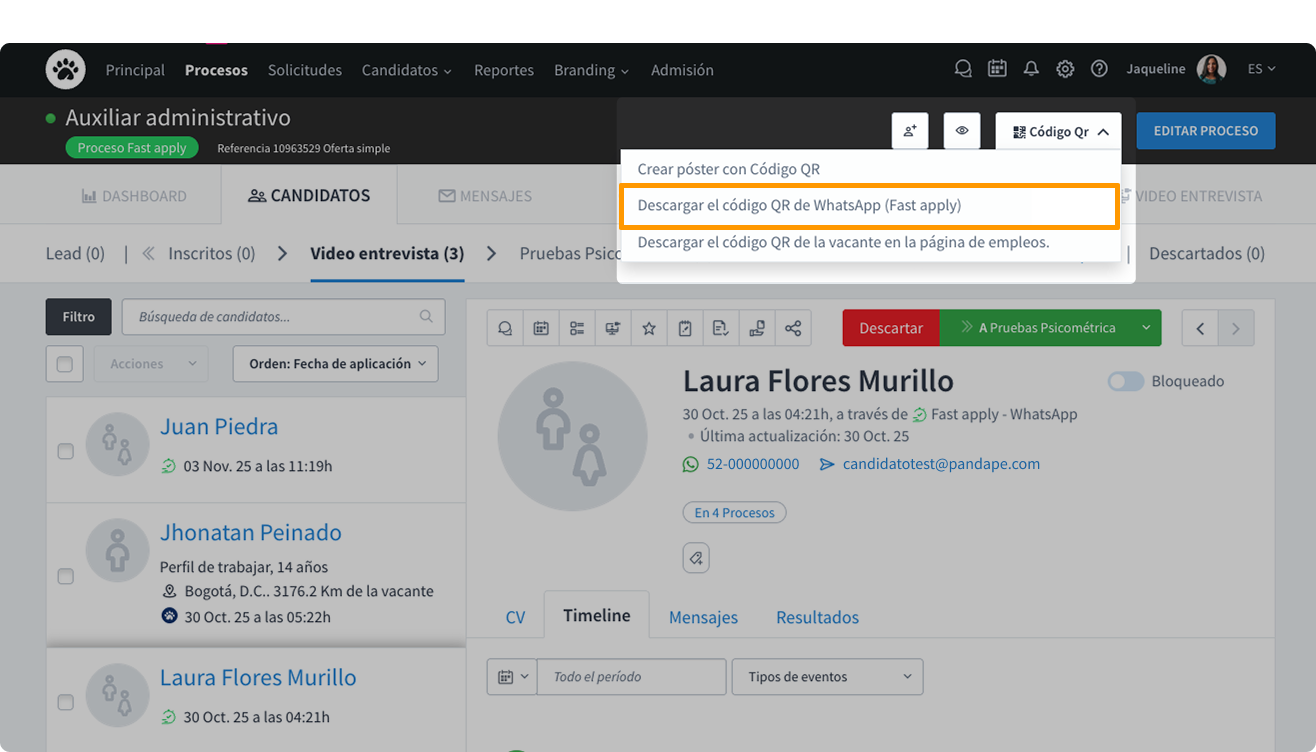Toggle the Bloqueado switch

(x=1126, y=381)
